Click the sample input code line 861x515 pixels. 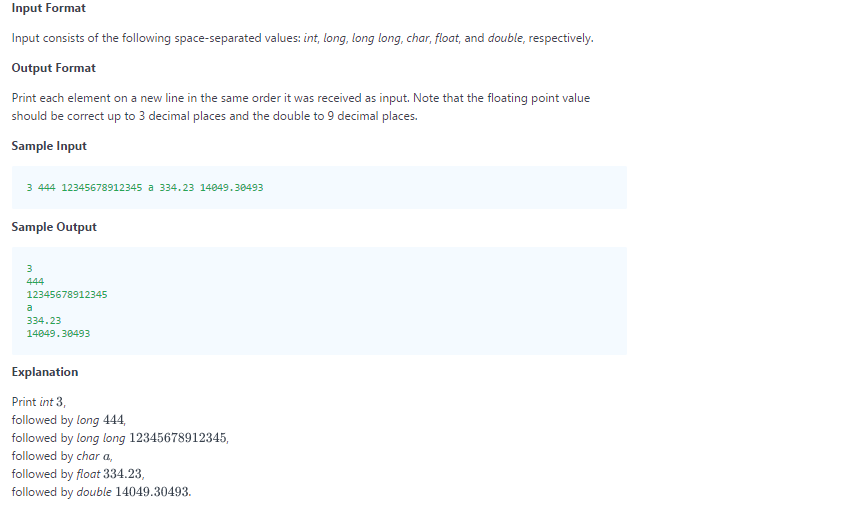click(x=145, y=188)
